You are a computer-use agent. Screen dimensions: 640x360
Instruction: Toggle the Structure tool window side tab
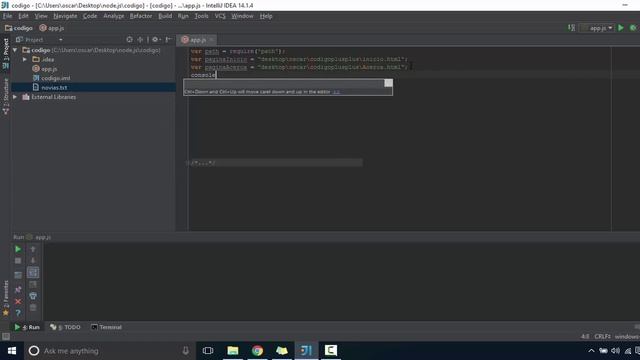coord(6,96)
